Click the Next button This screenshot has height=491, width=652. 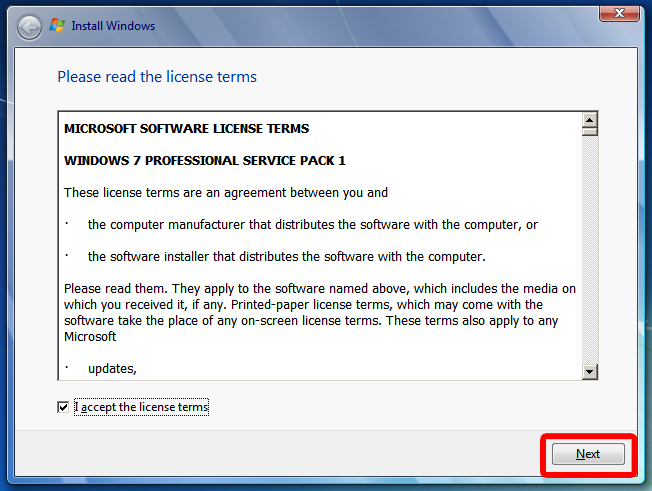588,454
